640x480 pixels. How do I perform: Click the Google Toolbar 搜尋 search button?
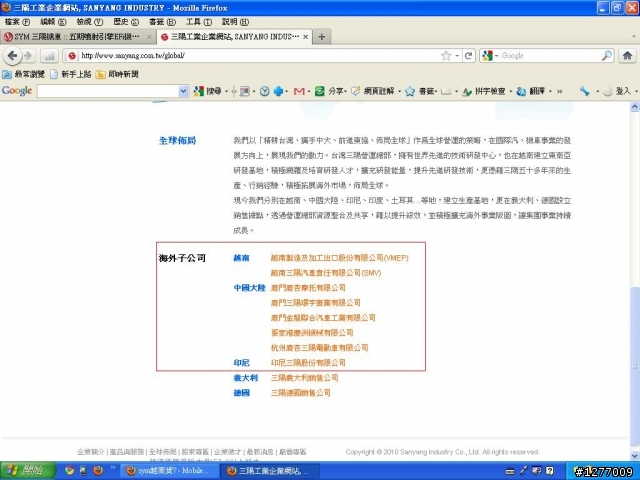coord(208,91)
